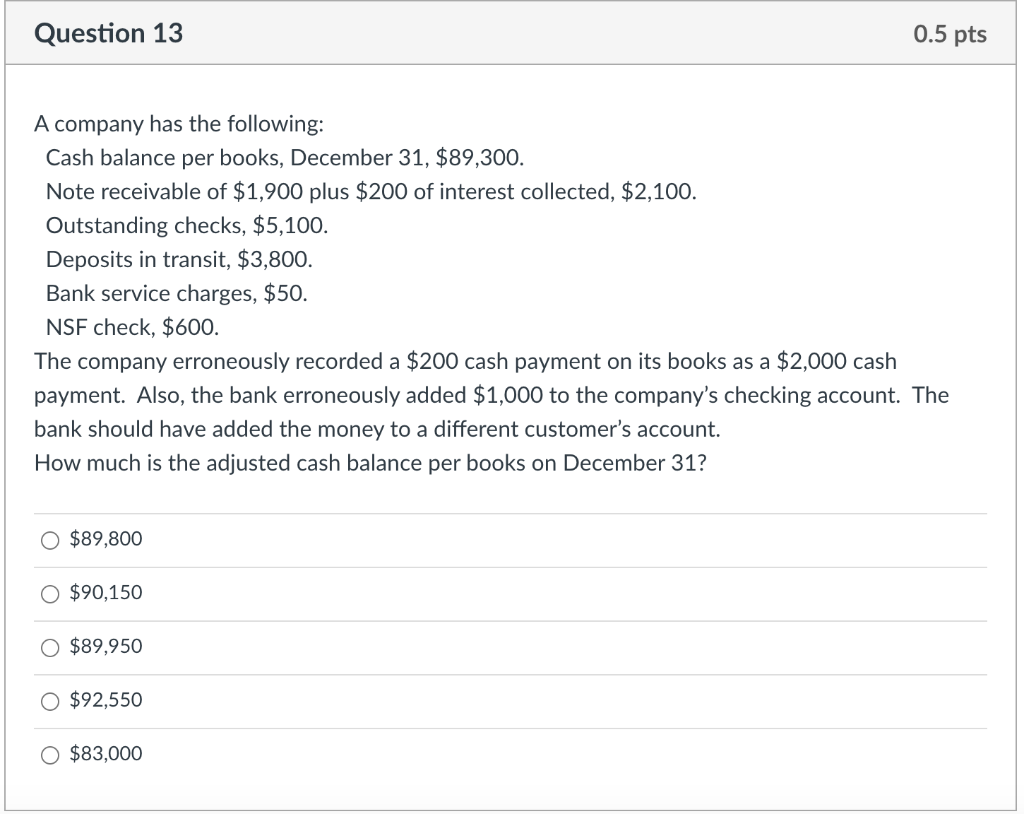This screenshot has width=1024, height=814.
Task: Click the A company has the following text
Action: pyautogui.click(x=179, y=123)
